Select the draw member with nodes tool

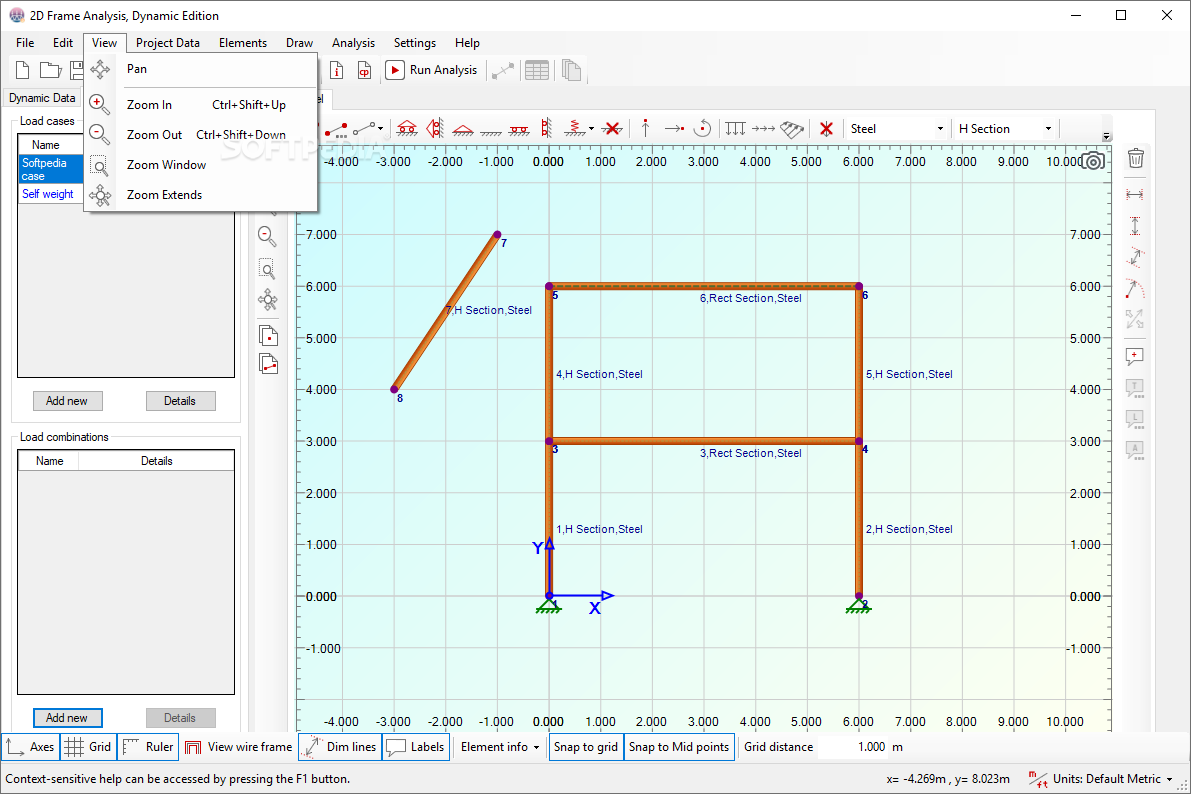pos(336,129)
